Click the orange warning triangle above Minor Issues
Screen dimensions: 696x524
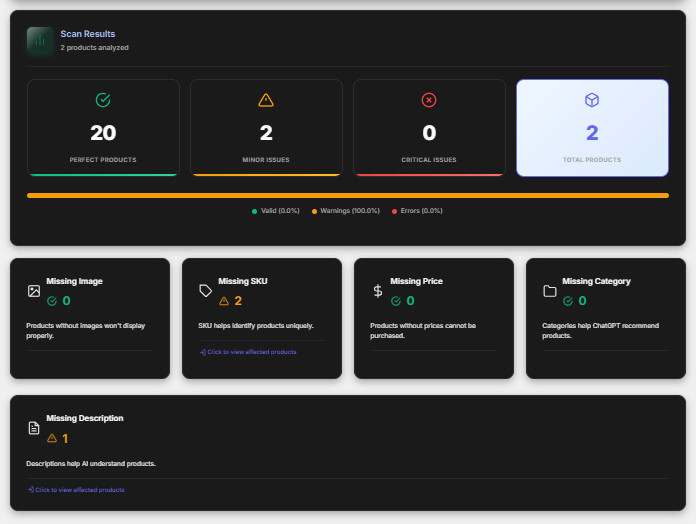[266, 100]
